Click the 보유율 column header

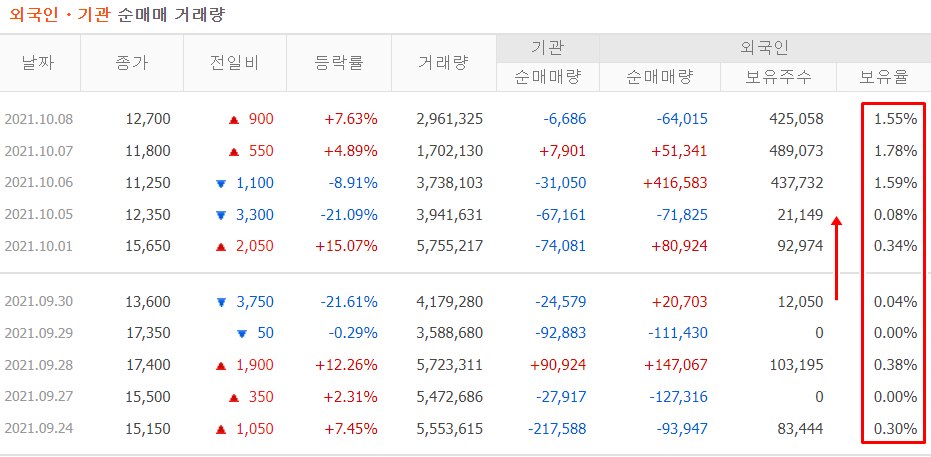pos(884,77)
